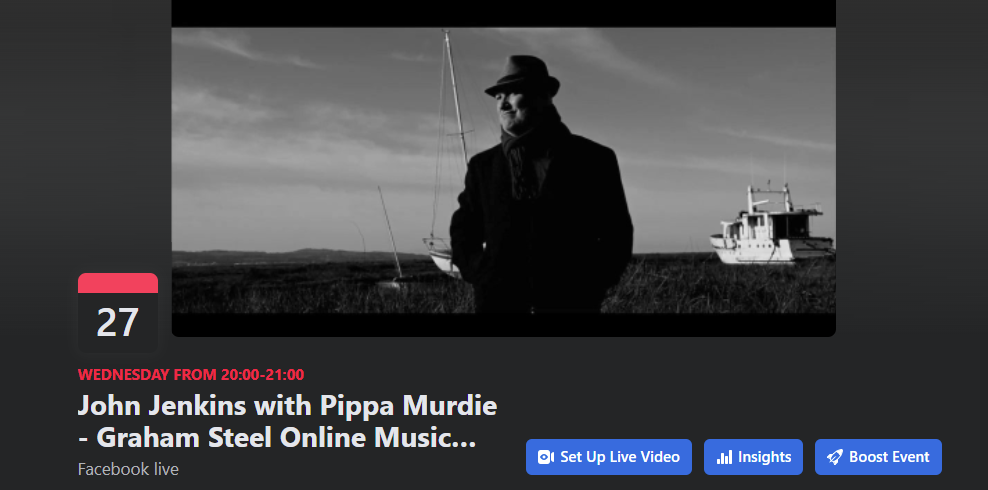Open event Insights
This screenshot has height=490, width=988.
point(753,457)
